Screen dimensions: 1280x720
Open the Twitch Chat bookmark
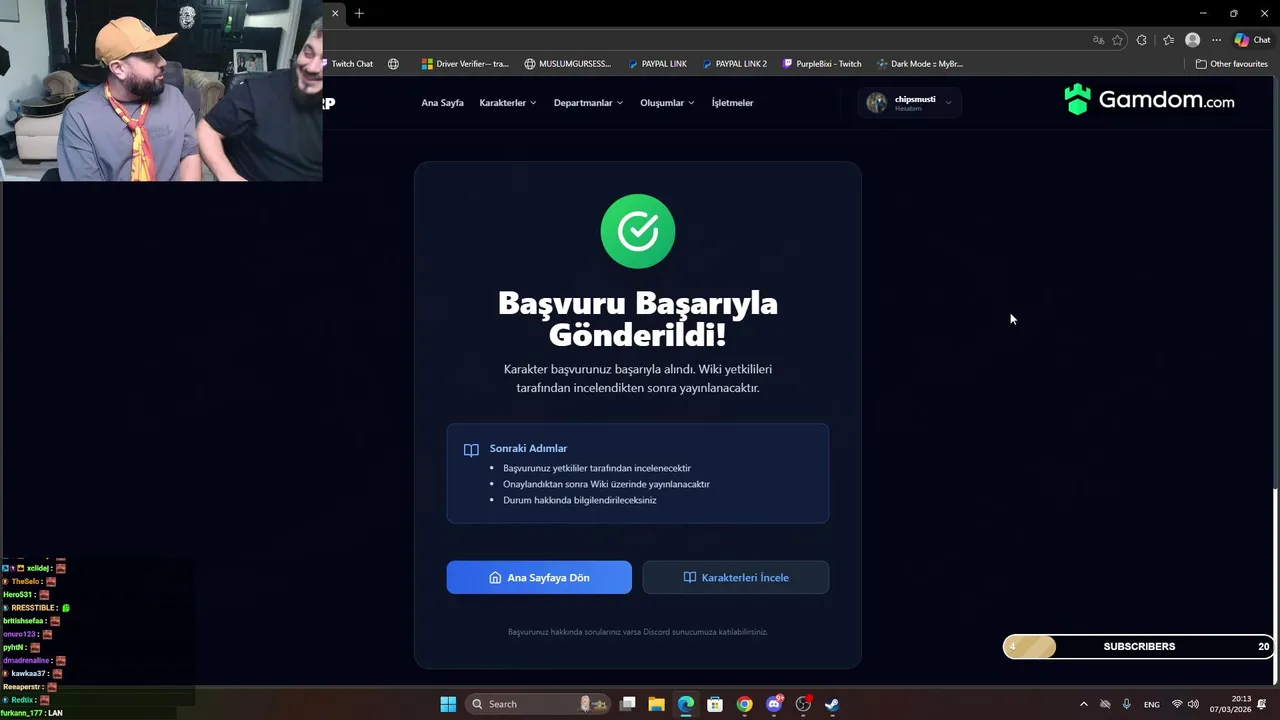pos(348,64)
